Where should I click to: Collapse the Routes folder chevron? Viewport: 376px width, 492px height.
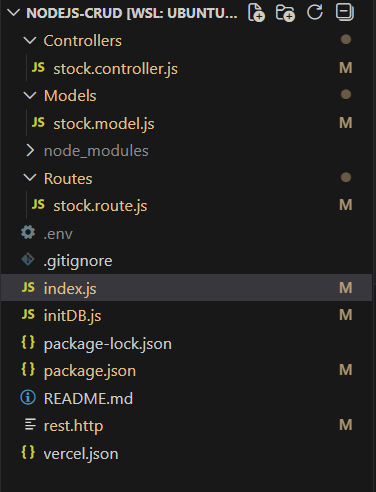30,178
